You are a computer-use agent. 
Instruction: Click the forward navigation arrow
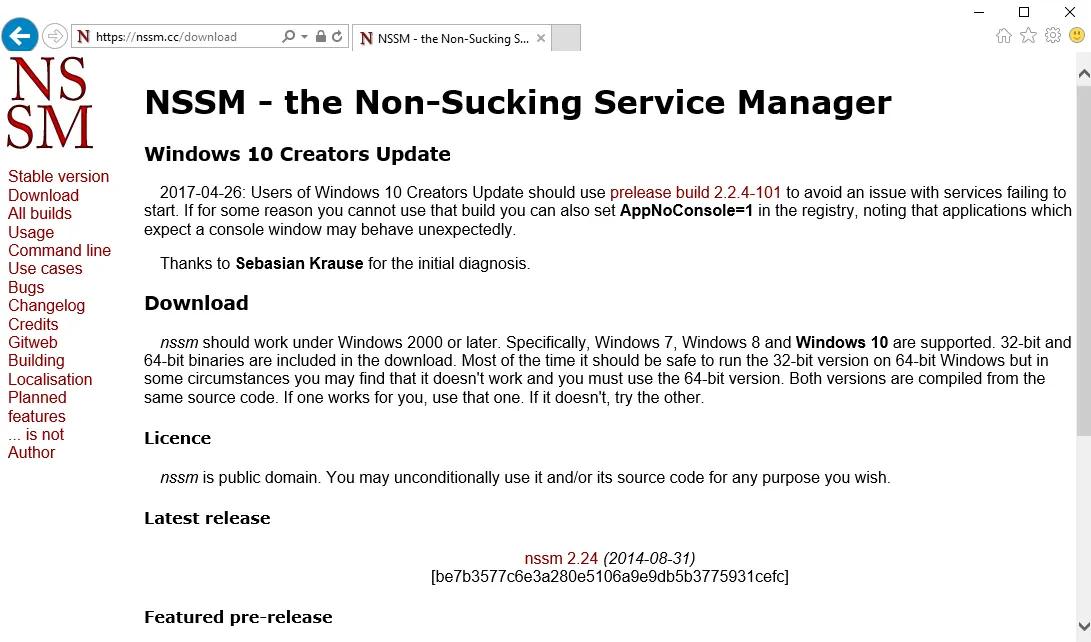(x=54, y=36)
